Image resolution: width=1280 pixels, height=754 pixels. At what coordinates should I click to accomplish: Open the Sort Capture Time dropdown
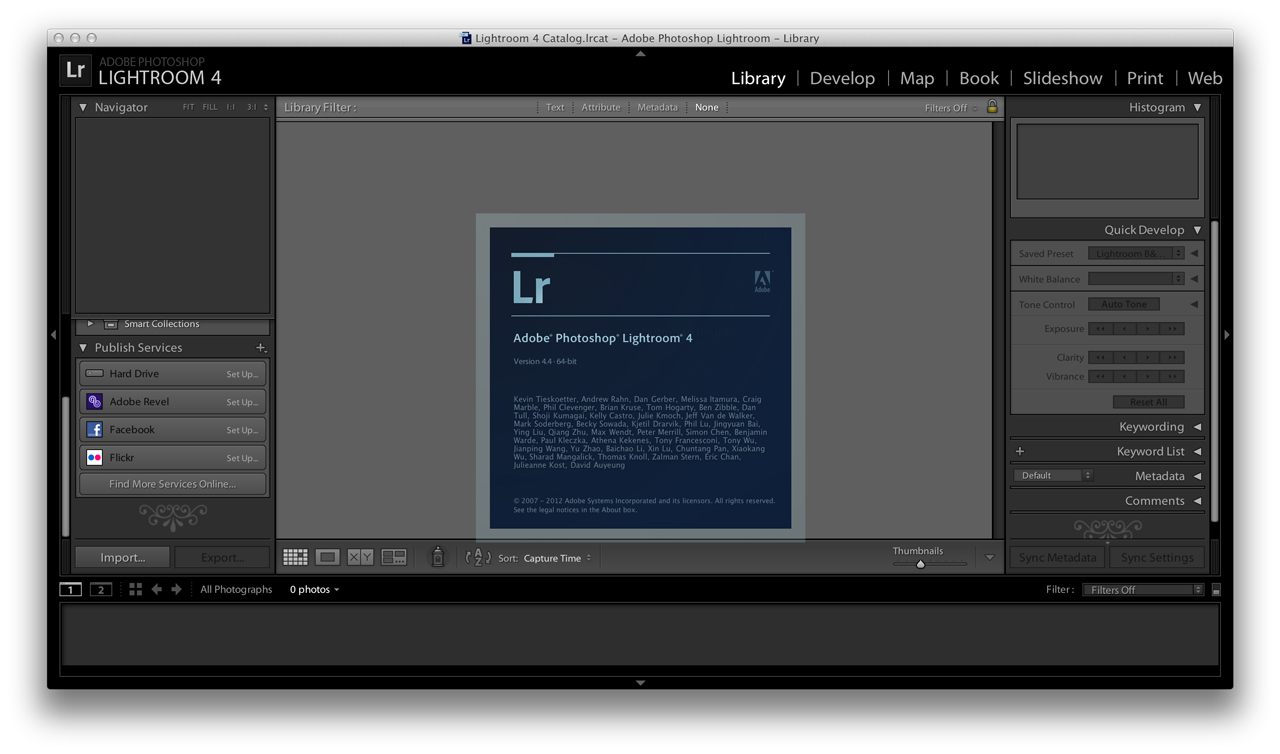(557, 558)
